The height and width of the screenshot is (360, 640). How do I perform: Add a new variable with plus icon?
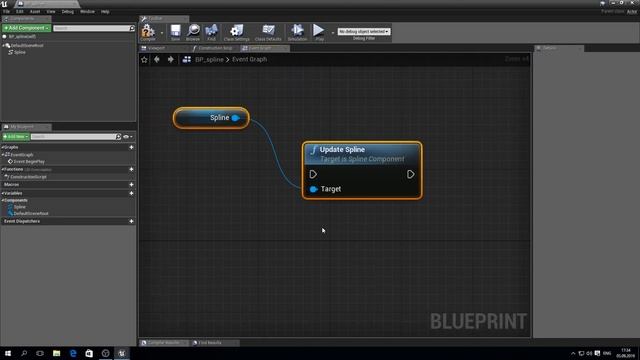[131, 193]
